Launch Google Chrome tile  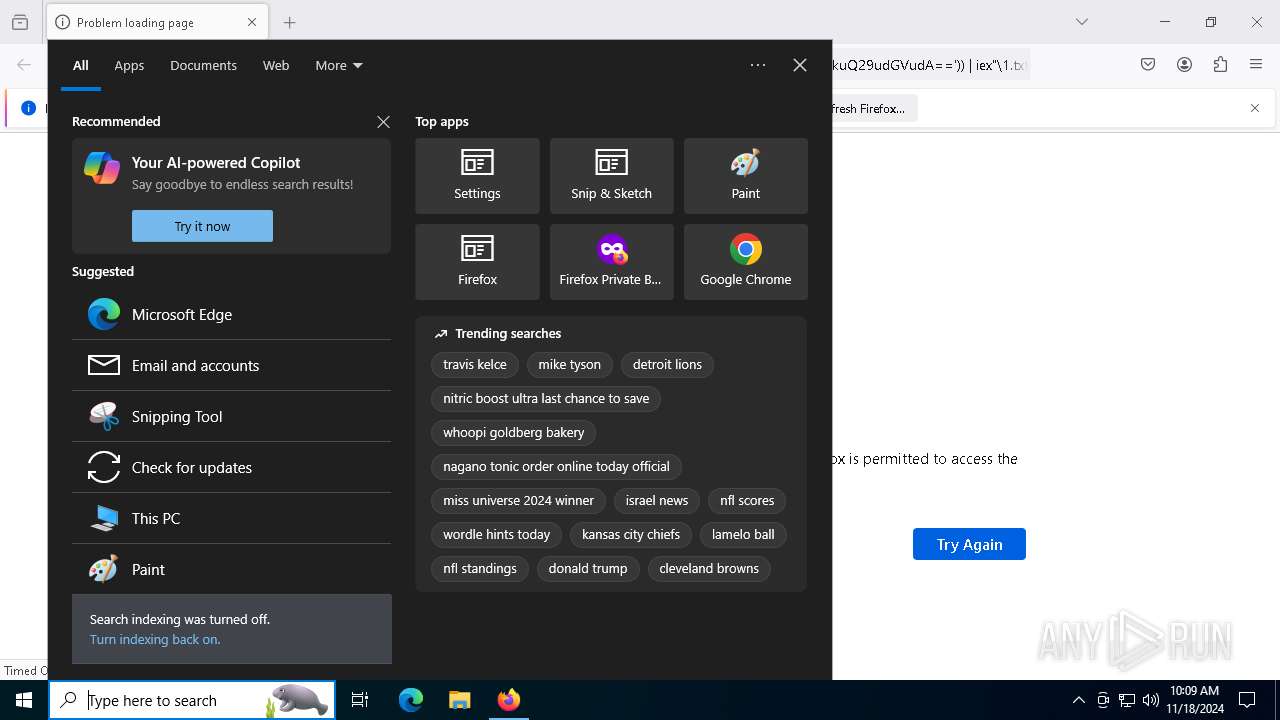(x=745, y=262)
